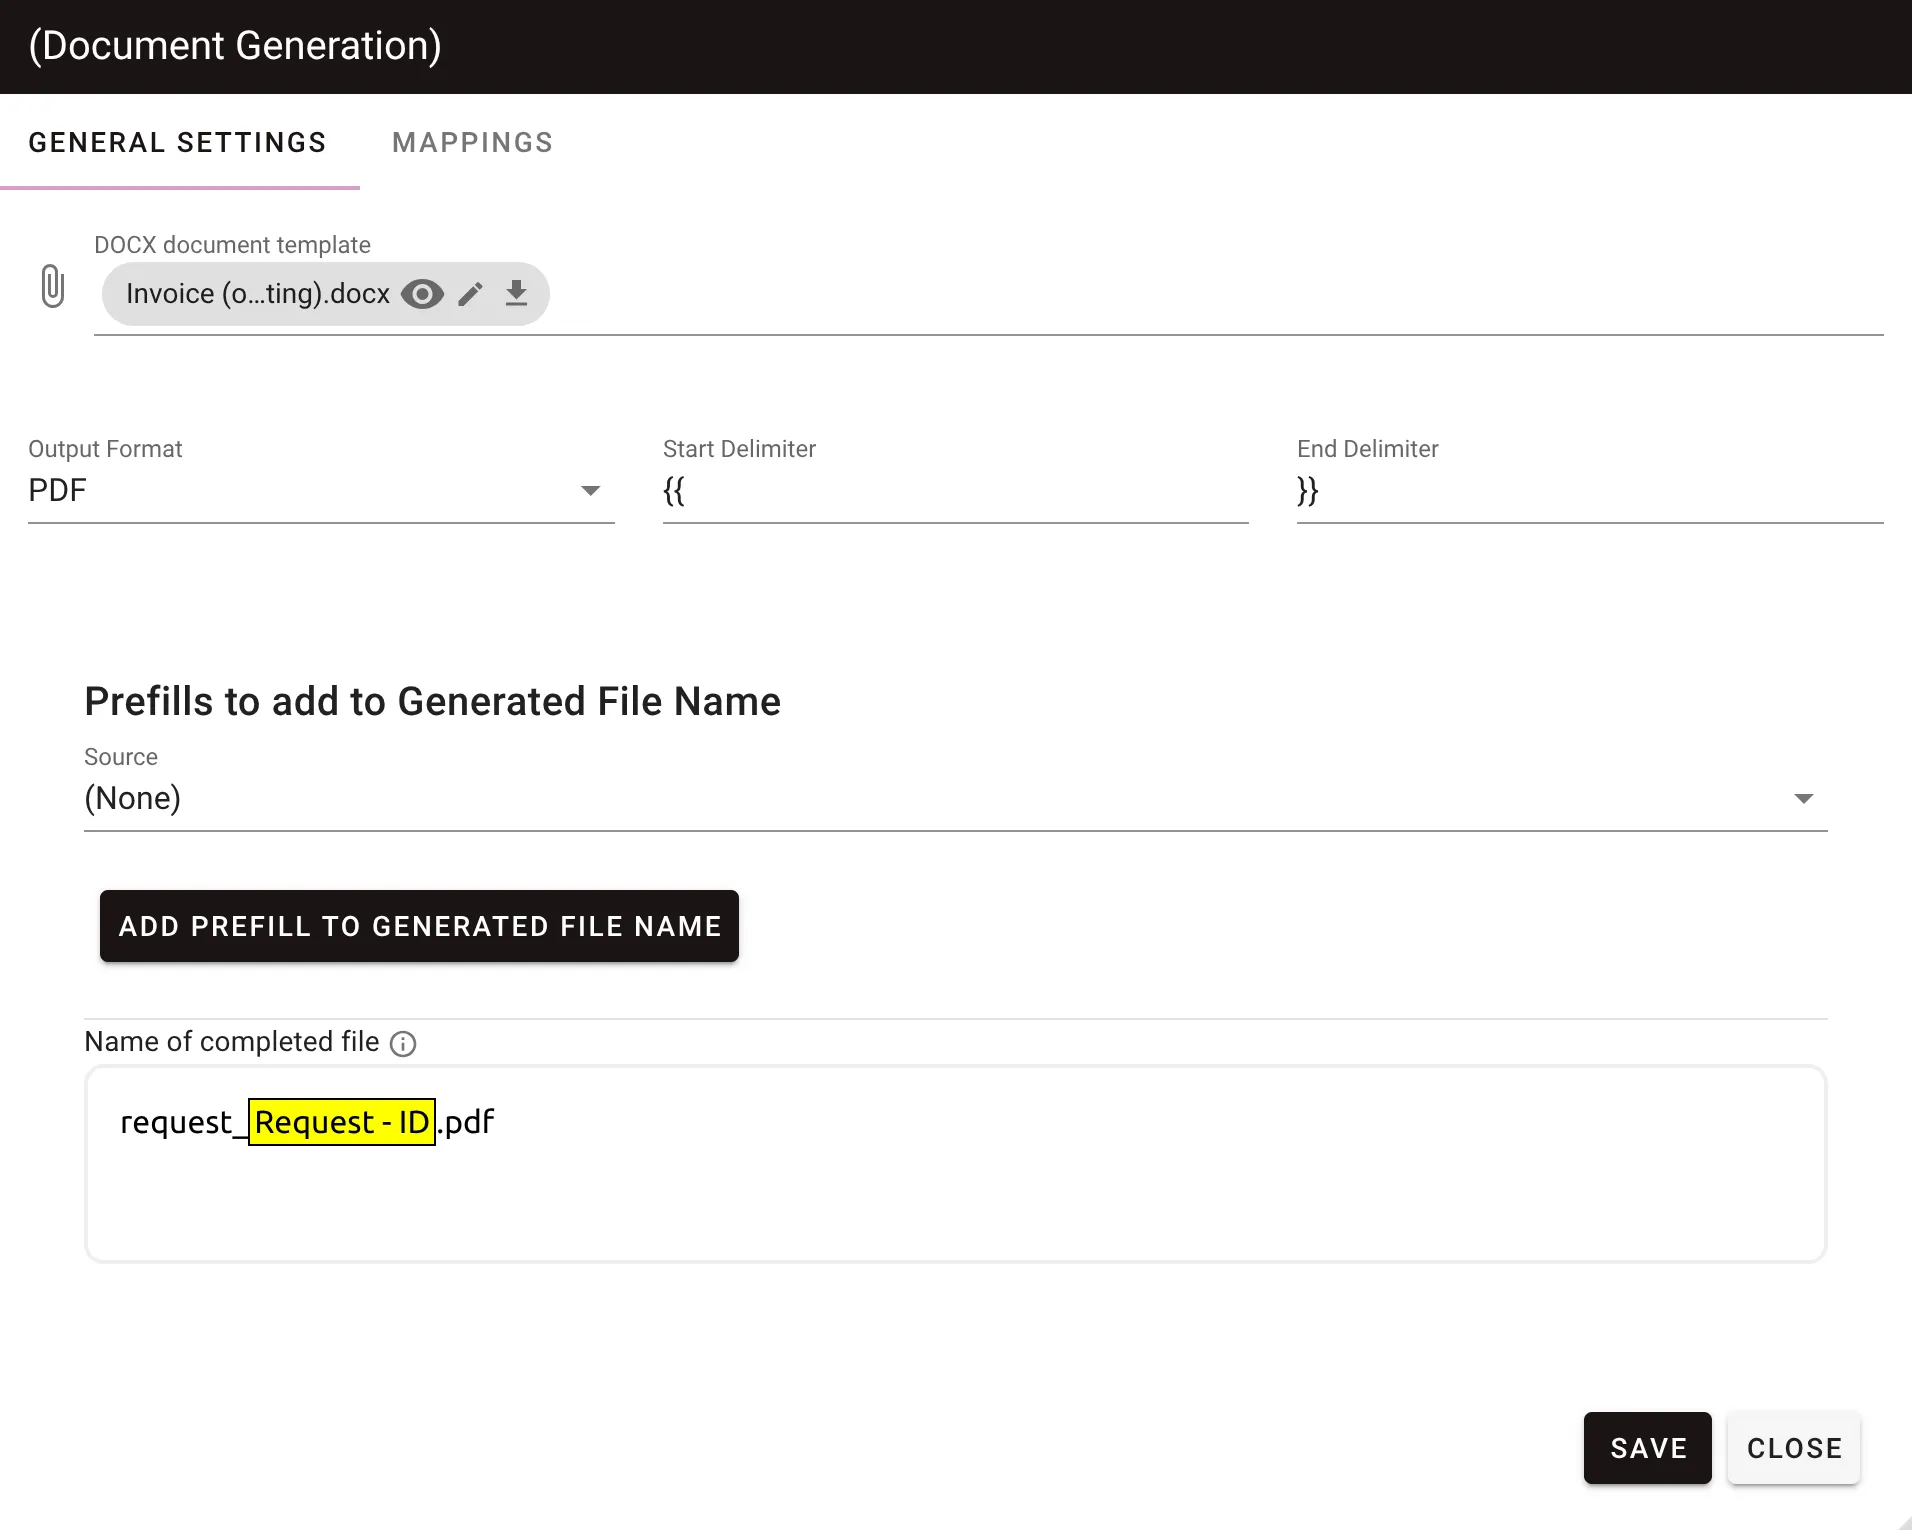Open the attachment paperclip icon
The width and height of the screenshot is (1912, 1530).
pyautogui.click(x=52, y=286)
